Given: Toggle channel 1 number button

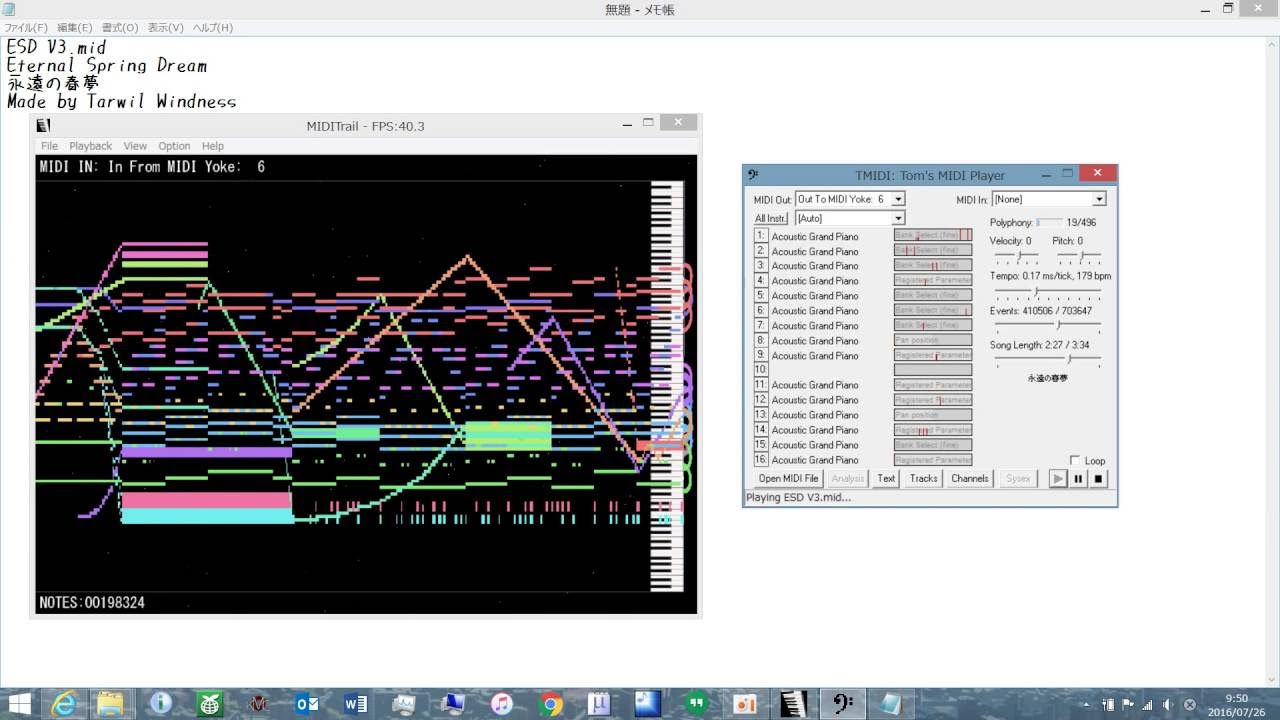Looking at the screenshot, I should (x=761, y=236).
